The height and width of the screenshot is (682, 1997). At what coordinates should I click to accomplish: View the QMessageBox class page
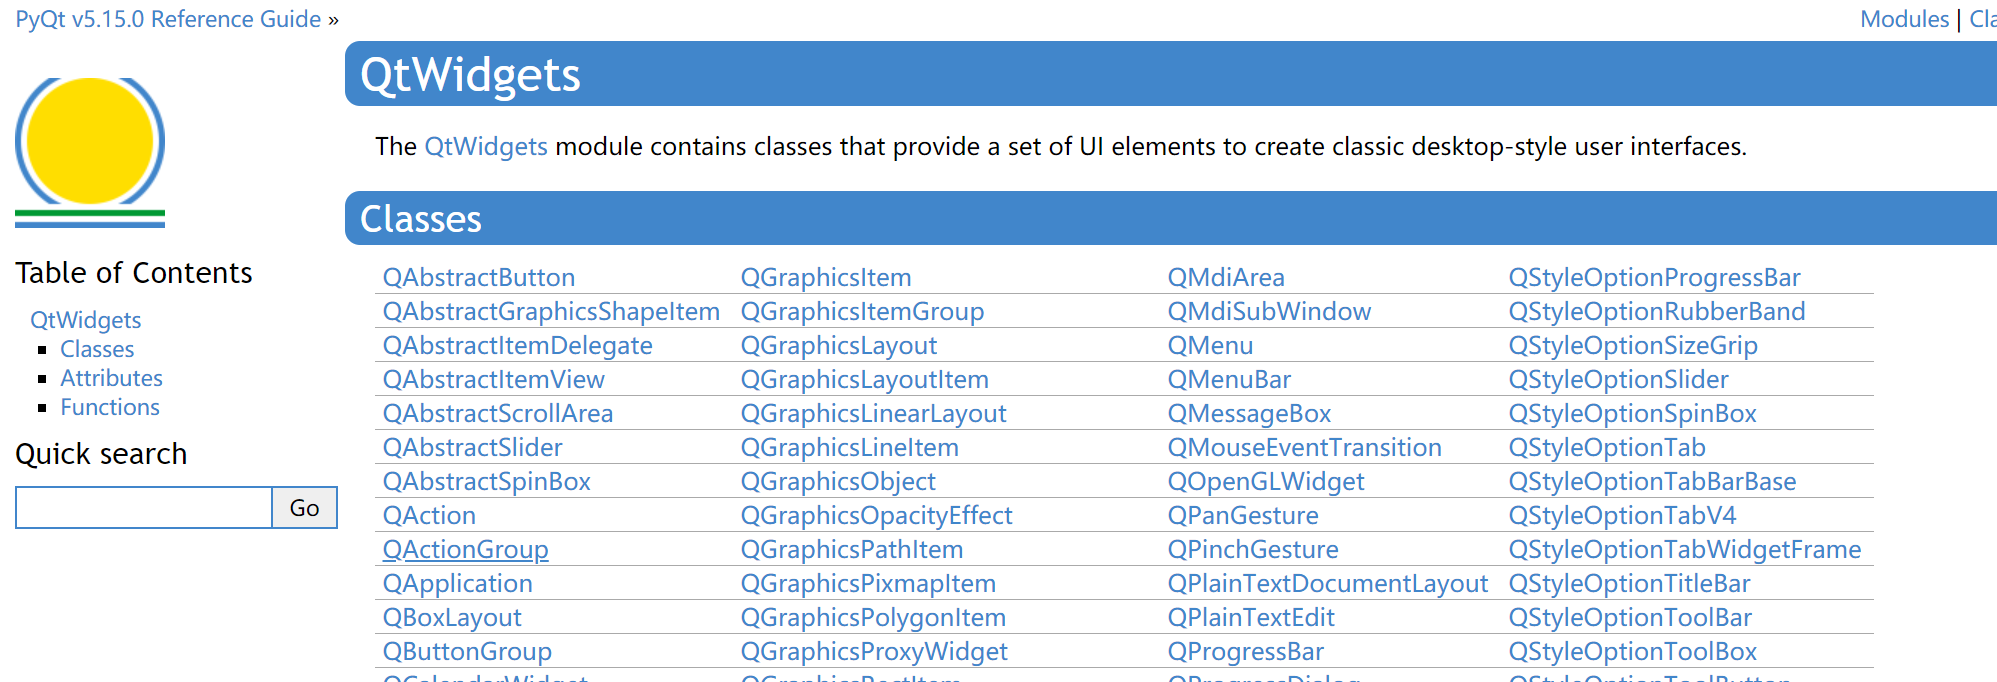click(1249, 413)
